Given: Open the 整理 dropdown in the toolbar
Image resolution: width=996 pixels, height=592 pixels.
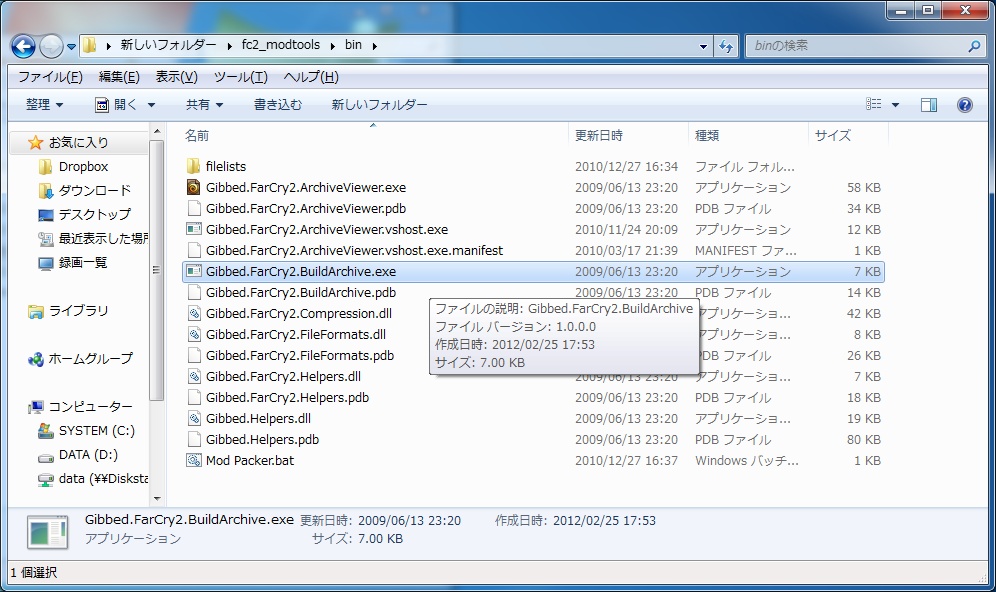Looking at the screenshot, I should [x=44, y=105].
